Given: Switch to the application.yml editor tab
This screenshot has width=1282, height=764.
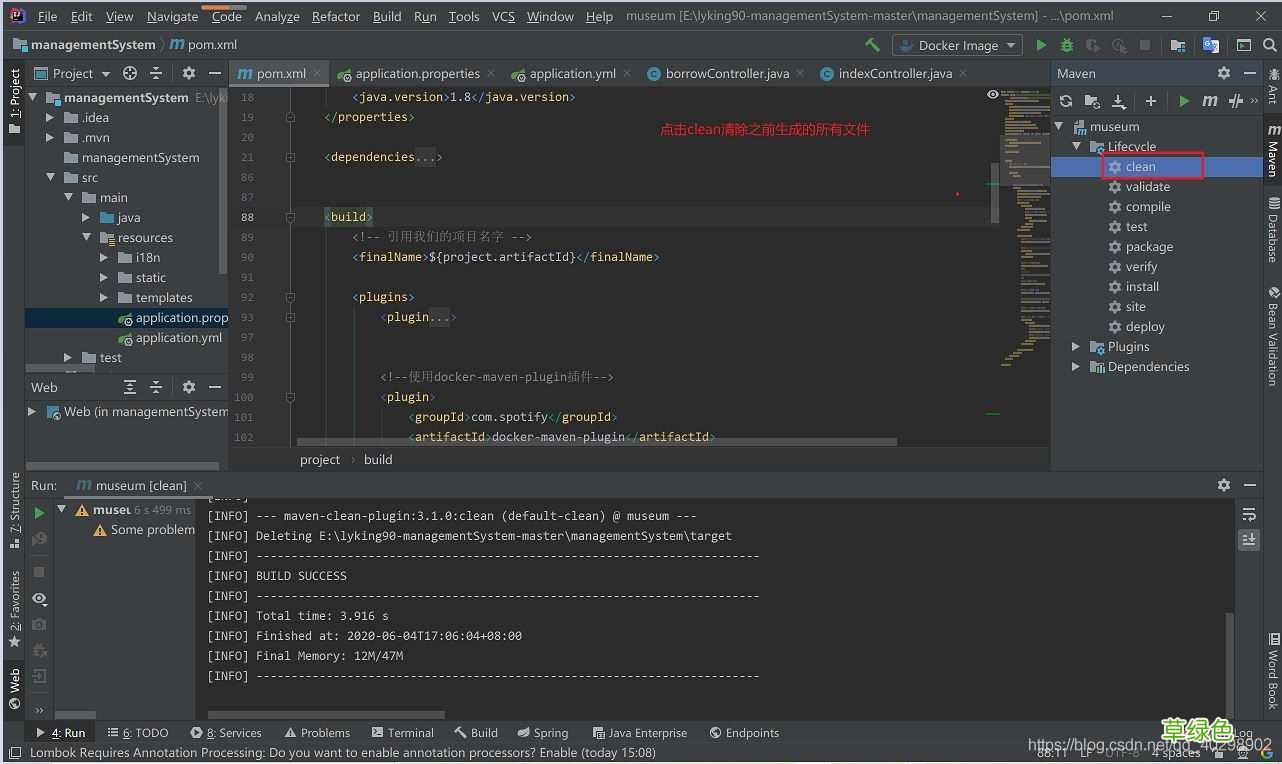Looking at the screenshot, I should (572, 73).
